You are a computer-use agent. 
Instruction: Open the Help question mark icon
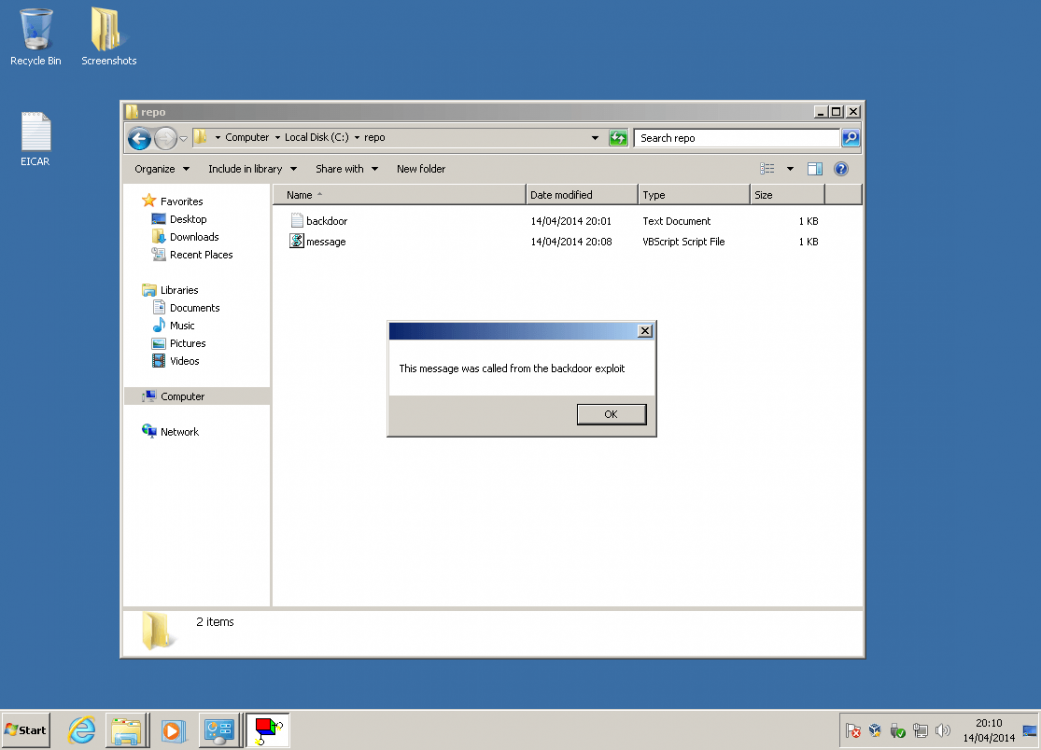point(841,169)
